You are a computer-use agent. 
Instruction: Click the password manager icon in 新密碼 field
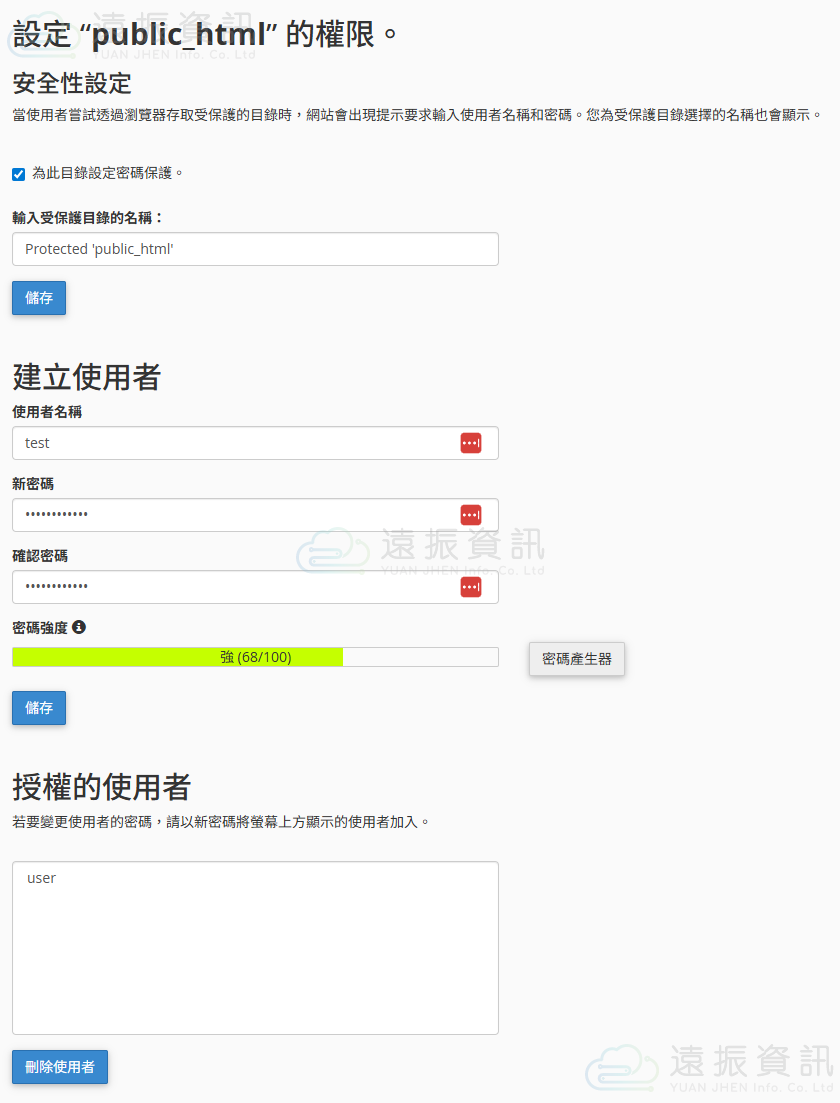coord(470,515)
